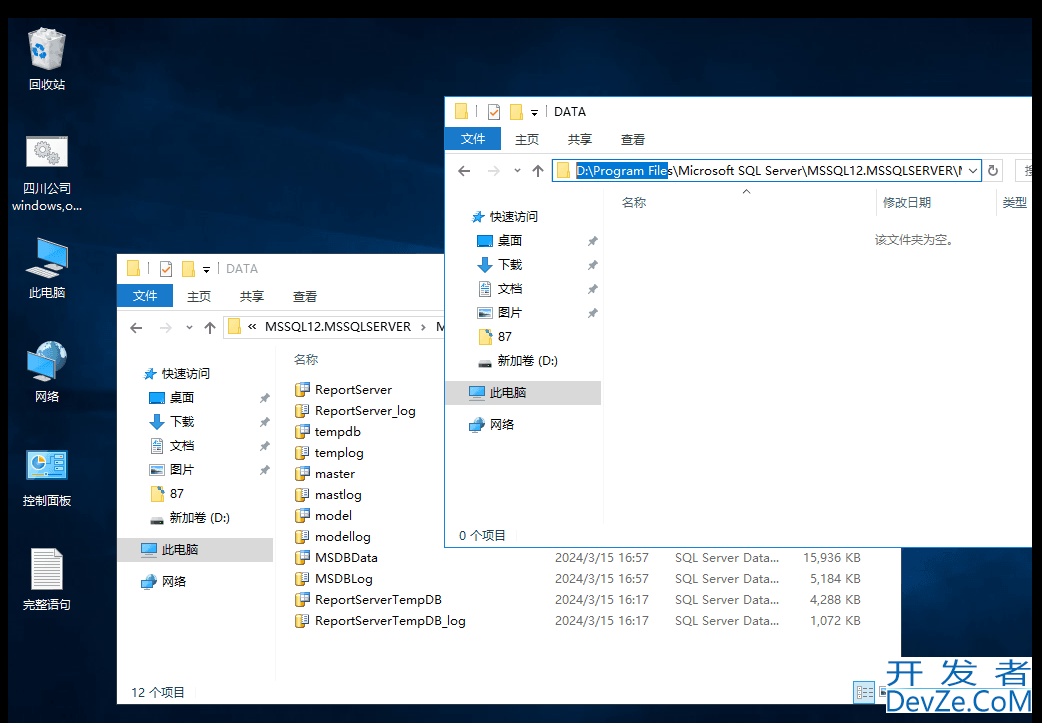Go up one level in front DATA window
This screenshot has height=723, width=1042.
[538, 171]
